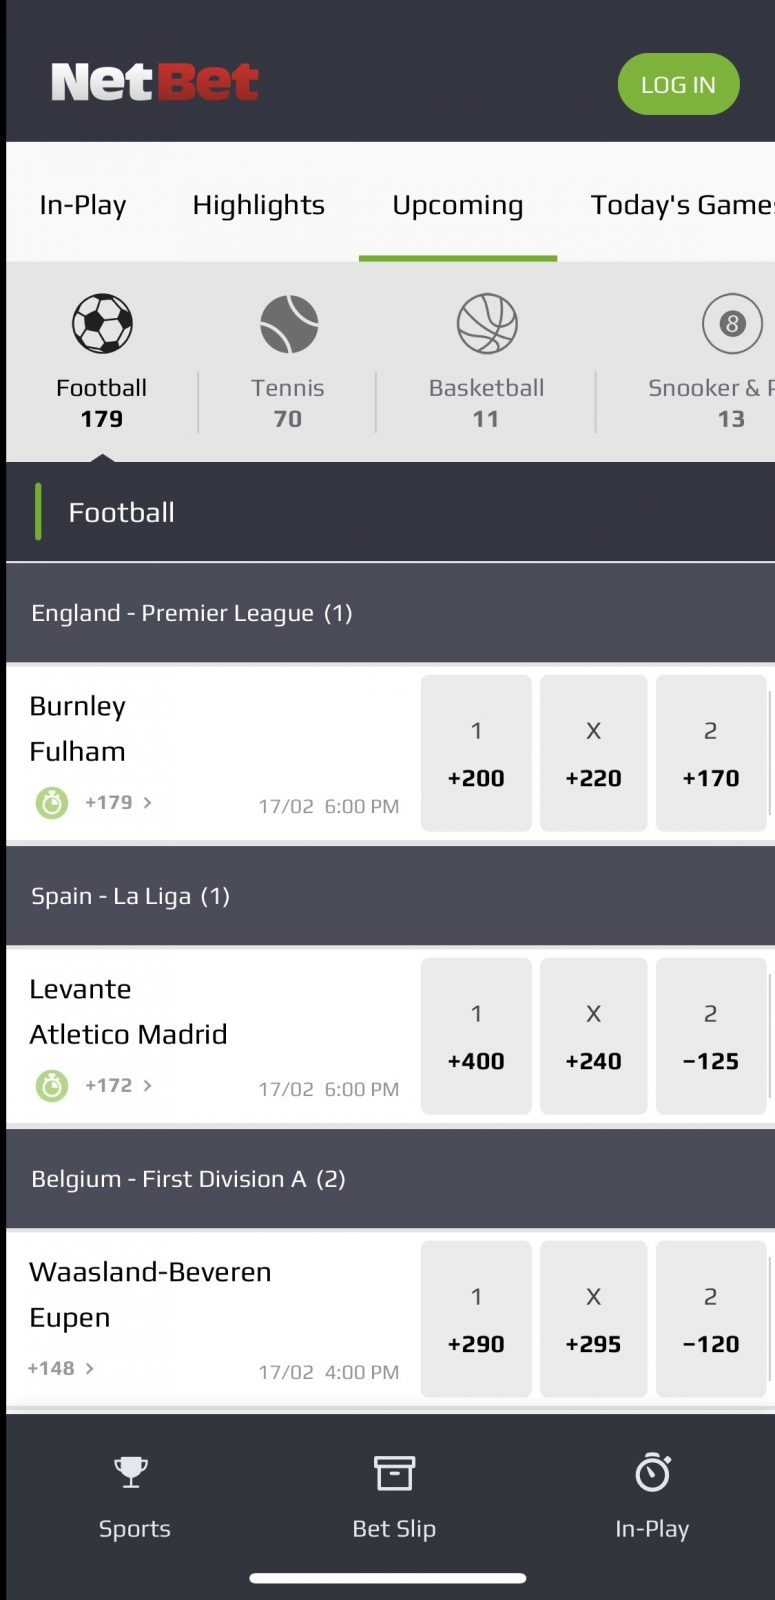Toggle Eupen away win -120 odds
Viewport: 775px width, 1600px height.
pos(710,1319)
